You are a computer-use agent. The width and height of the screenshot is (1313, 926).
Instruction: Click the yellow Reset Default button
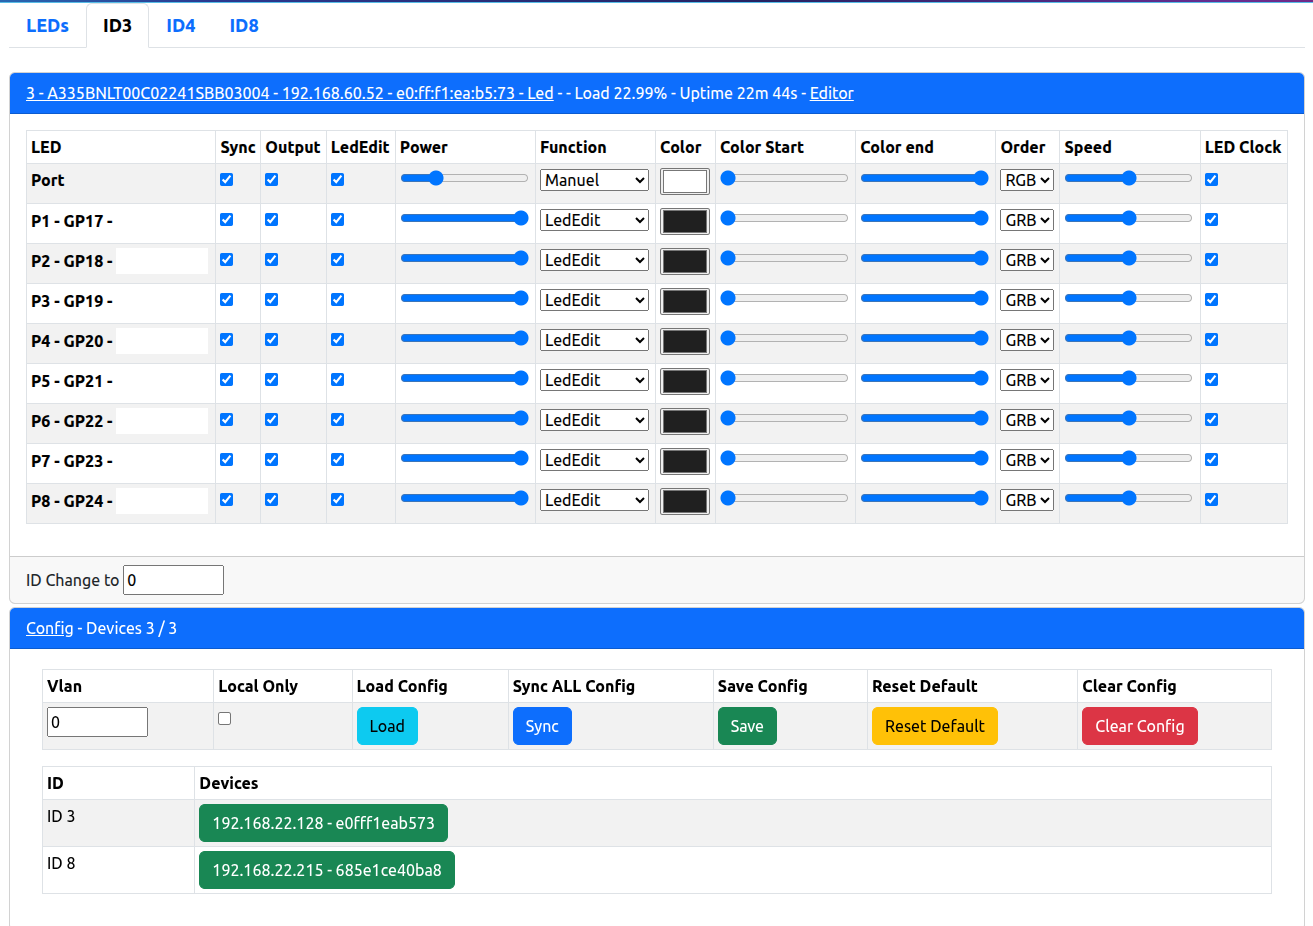[x=935, y=726]
